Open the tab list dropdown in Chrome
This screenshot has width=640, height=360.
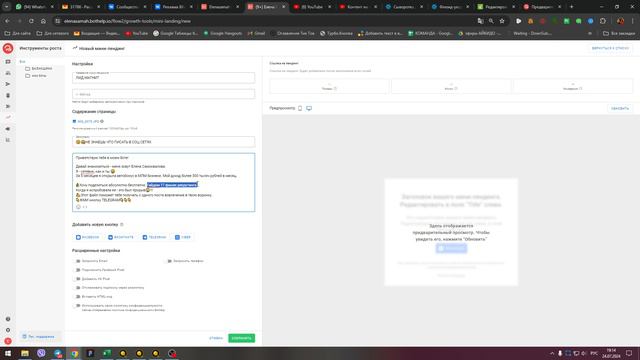[7, 7]
